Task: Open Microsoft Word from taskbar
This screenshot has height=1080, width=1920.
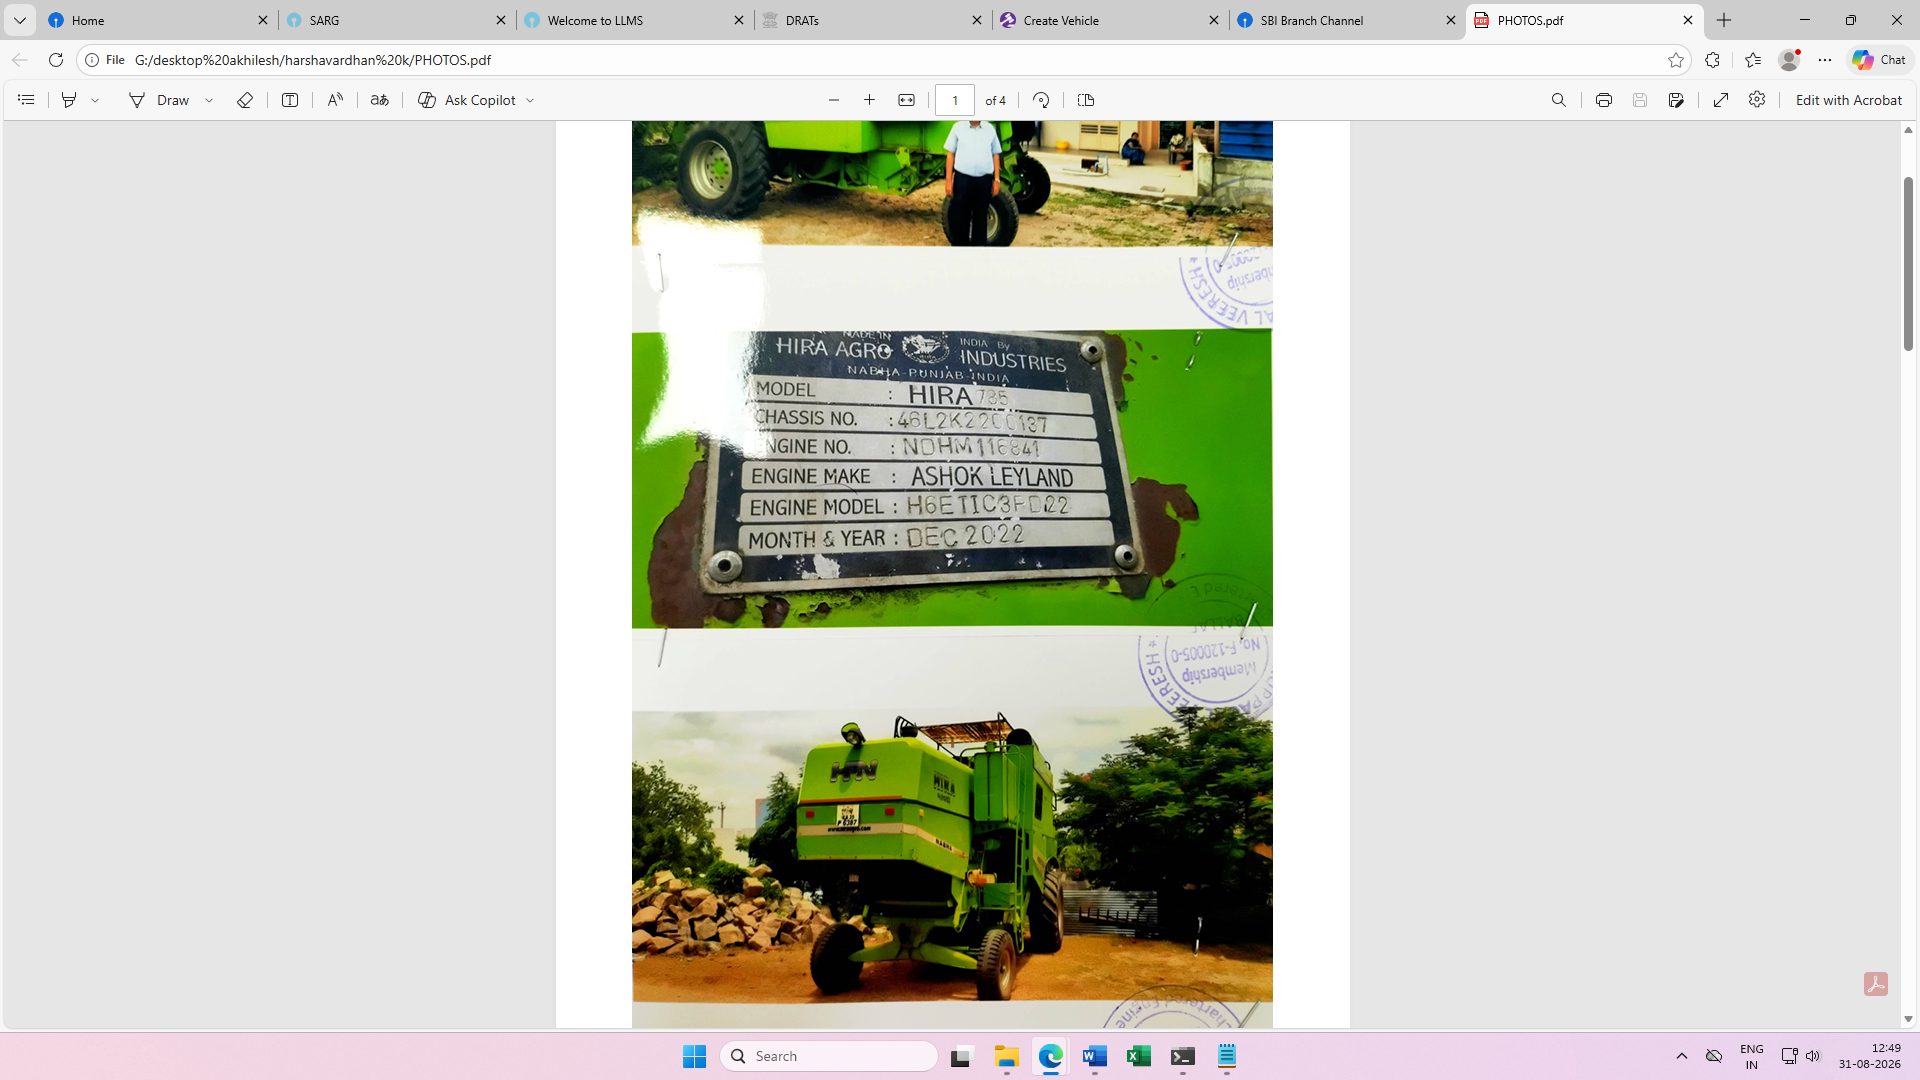Action: 1095,1056
